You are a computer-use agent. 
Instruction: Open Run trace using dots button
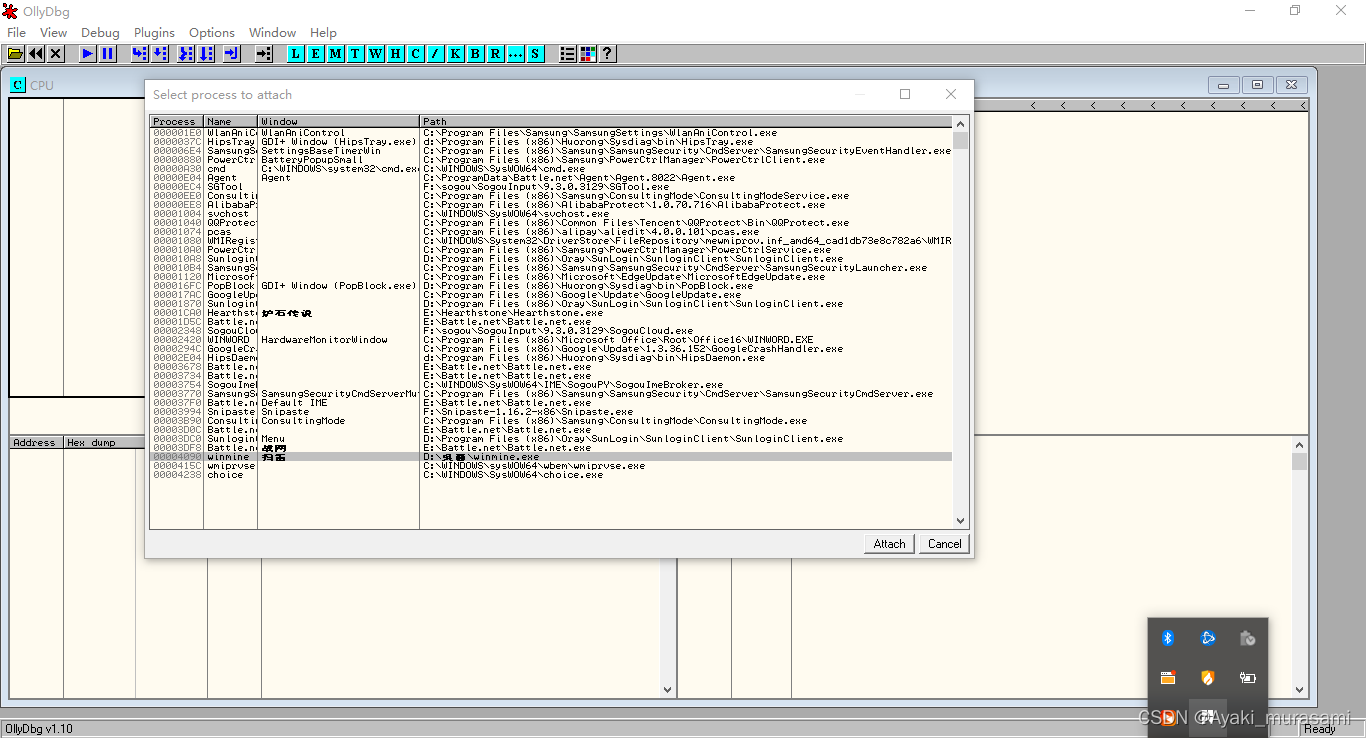coord(516,54)
